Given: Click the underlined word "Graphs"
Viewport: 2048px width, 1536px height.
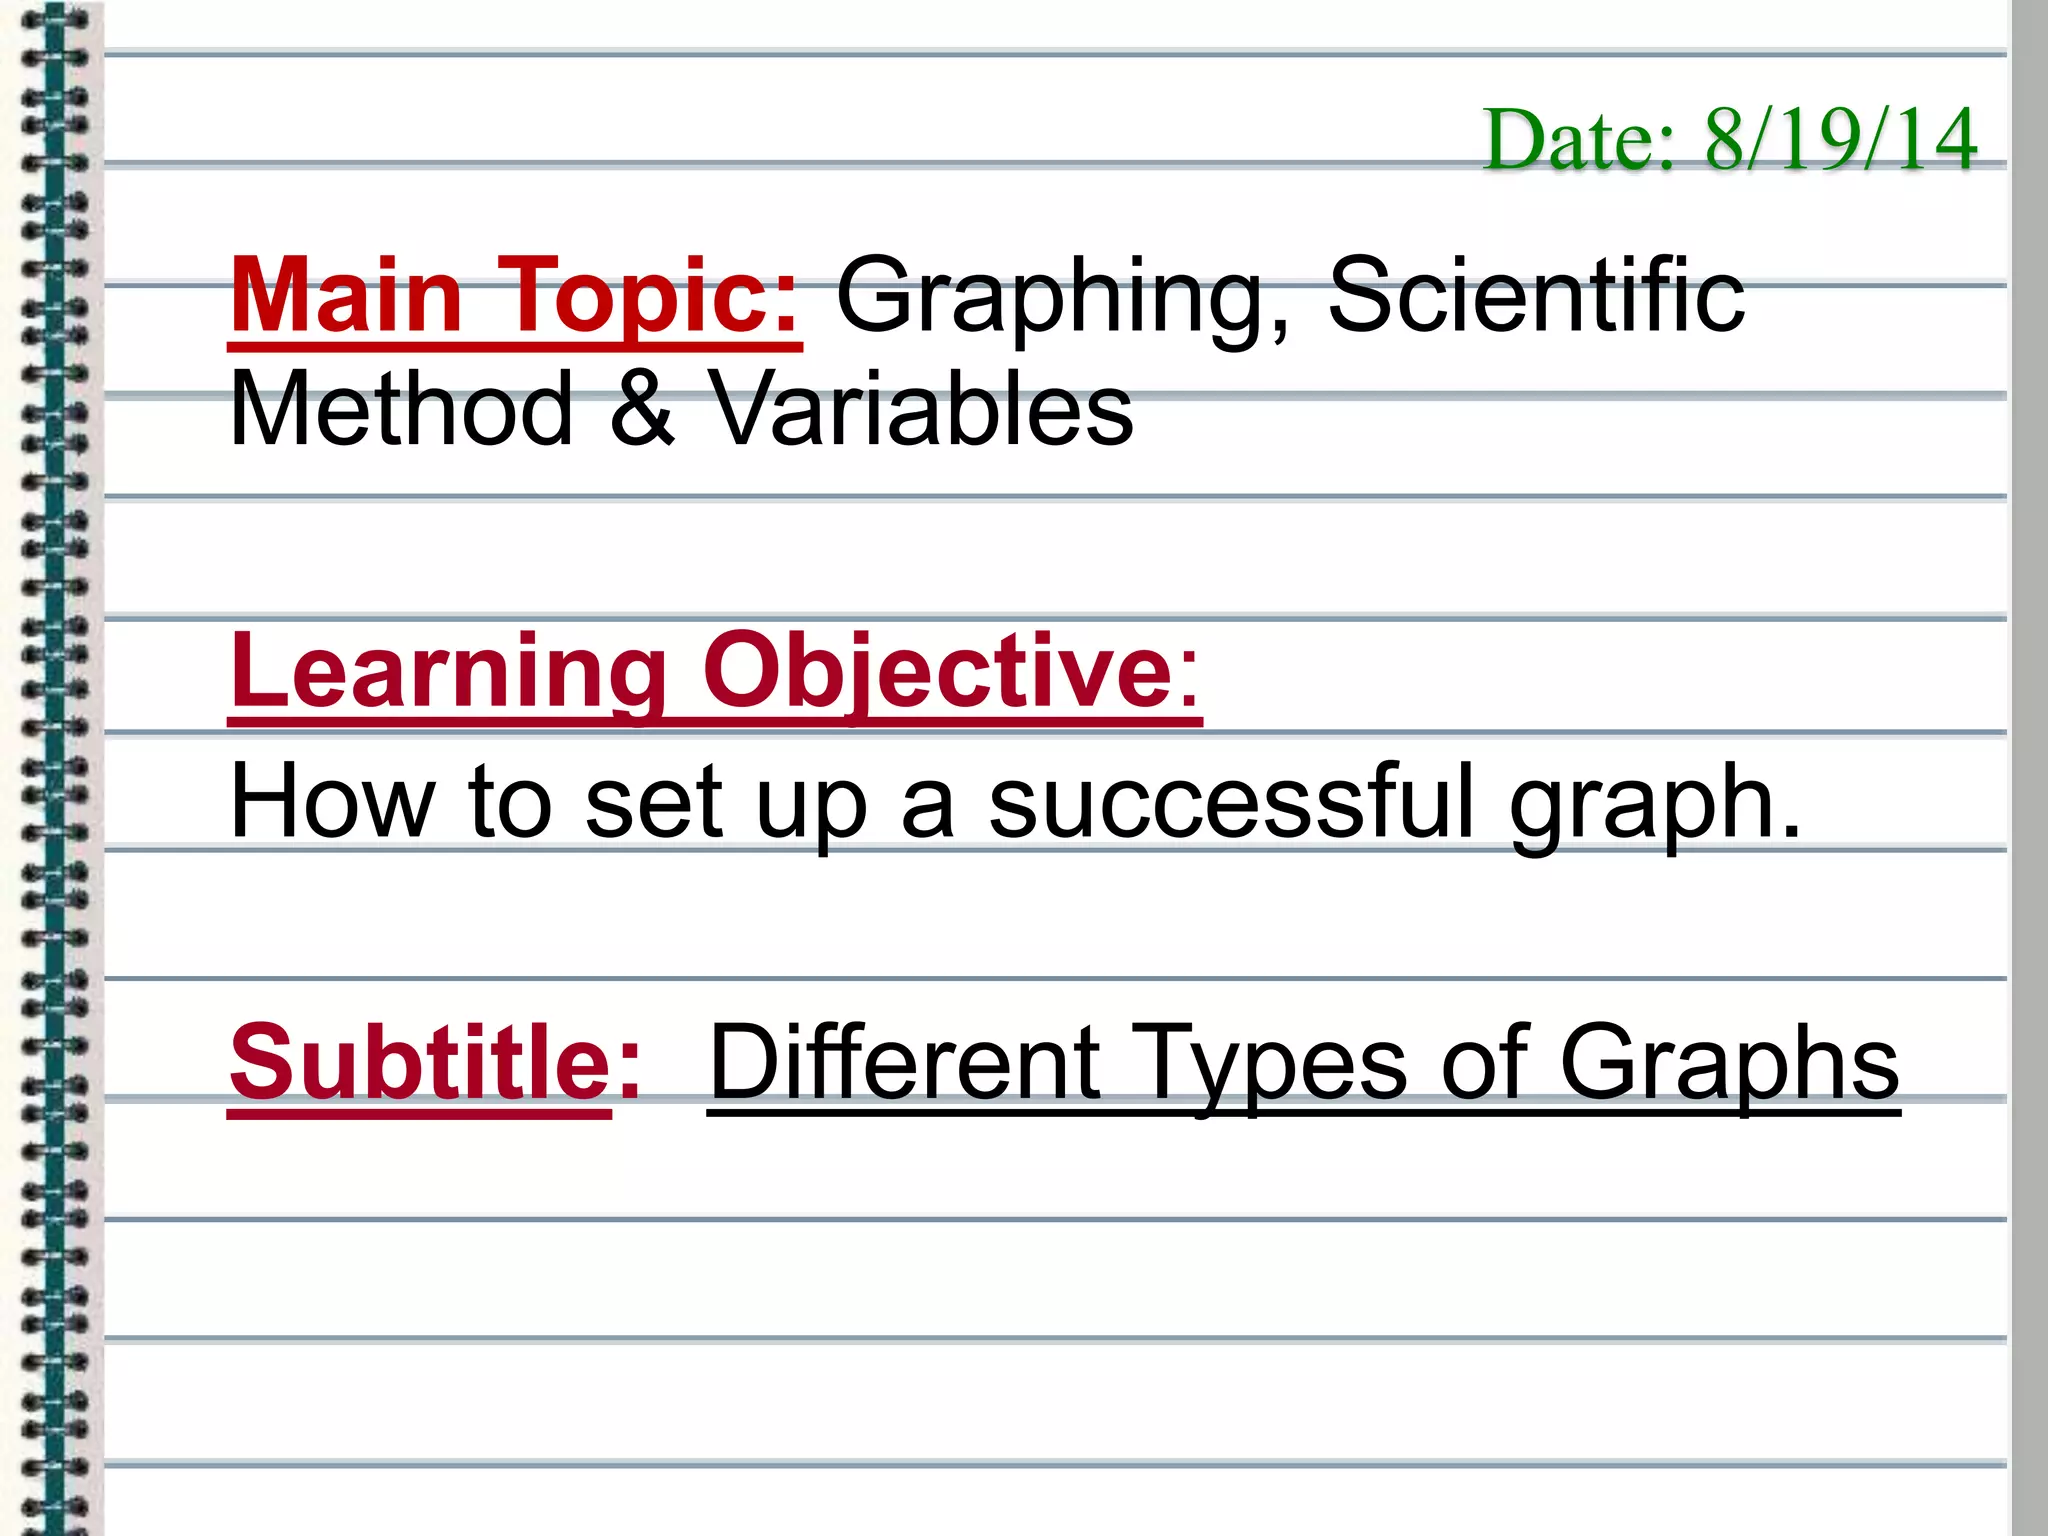Looking at the screenshot, I should tap(1729, 1064).
